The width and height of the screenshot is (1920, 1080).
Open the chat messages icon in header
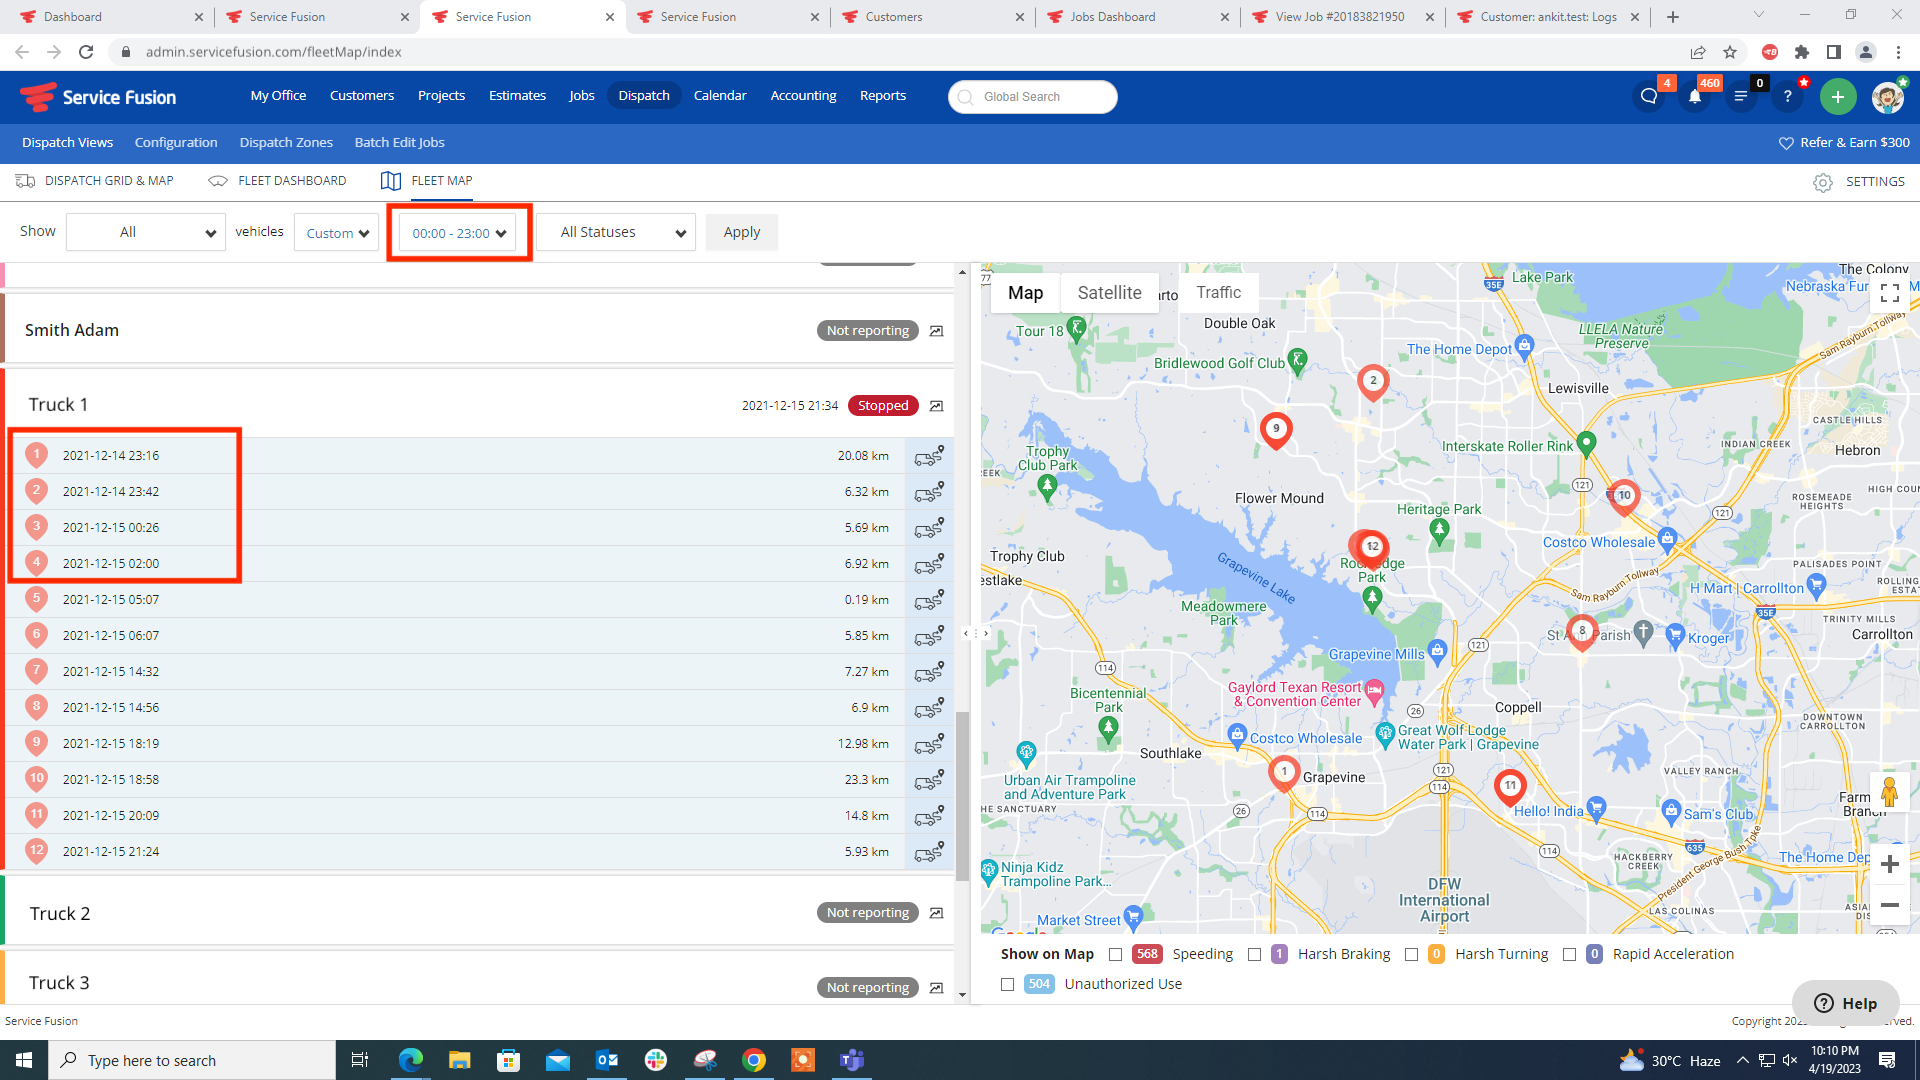tap(1649, 97)
